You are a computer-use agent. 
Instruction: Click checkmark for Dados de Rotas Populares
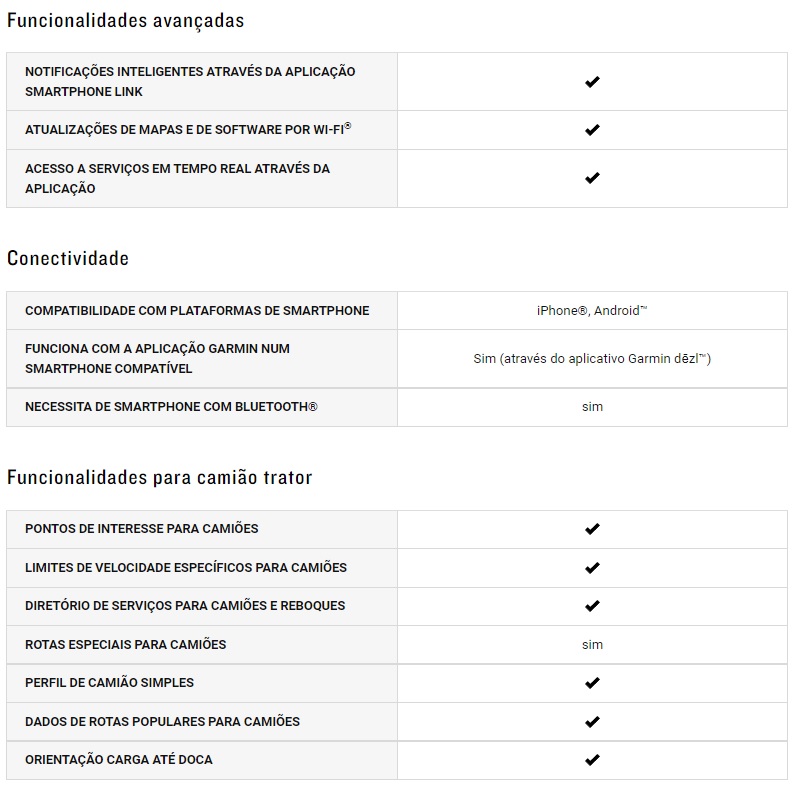[592, 722]
